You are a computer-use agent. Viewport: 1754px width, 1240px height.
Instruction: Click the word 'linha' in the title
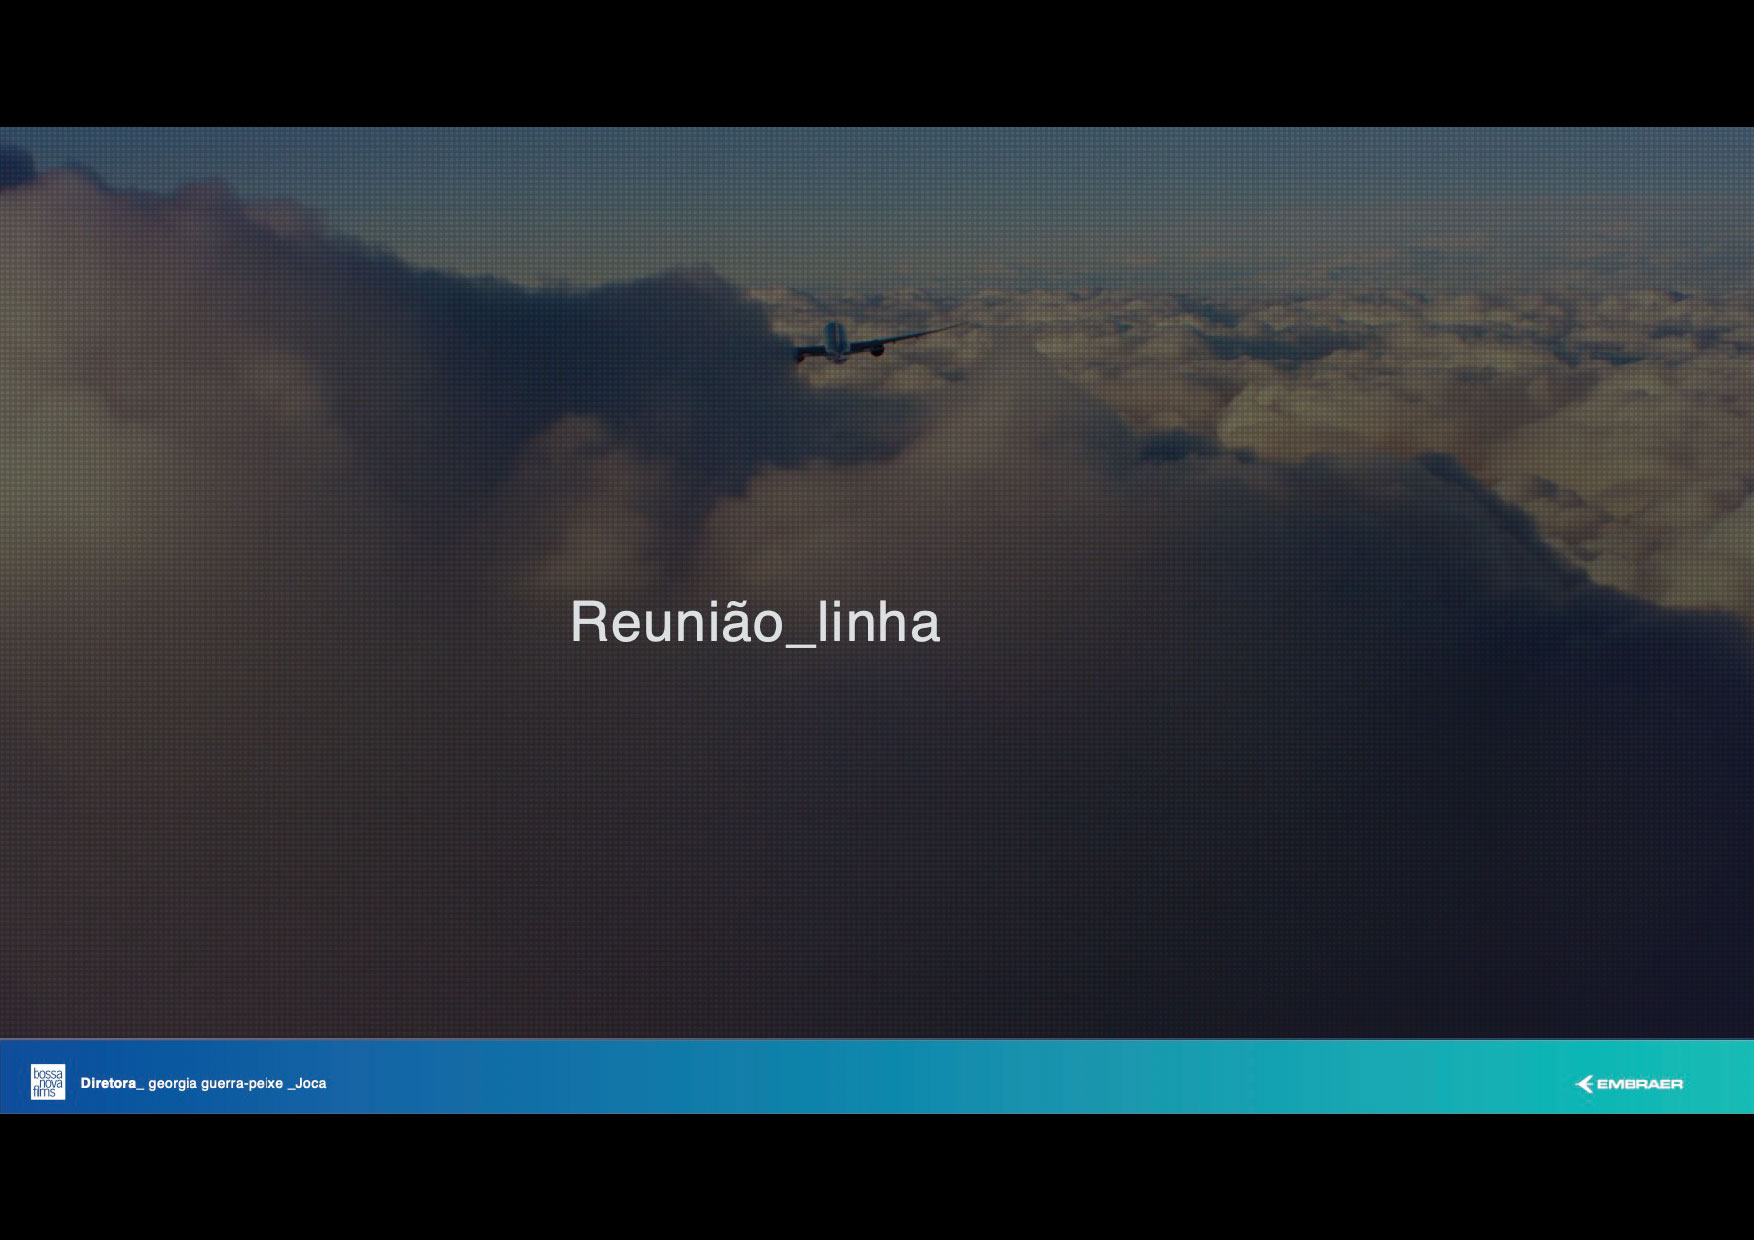tap(879, 622)
